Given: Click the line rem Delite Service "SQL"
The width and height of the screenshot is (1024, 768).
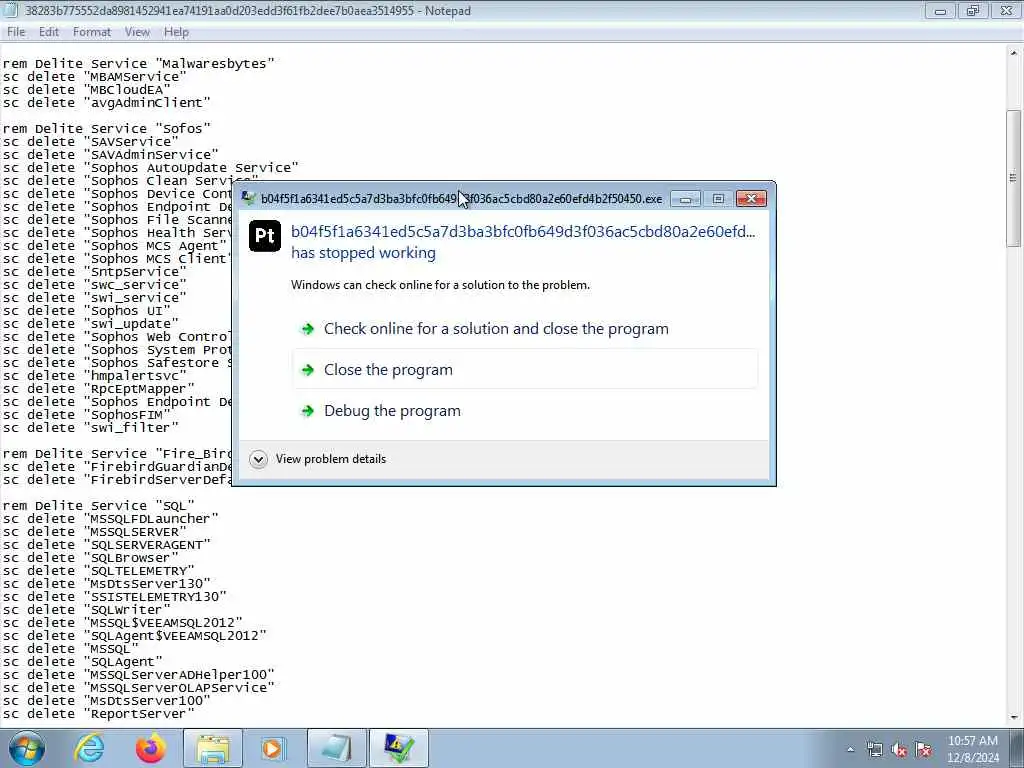Looking at the screenshot, I should click(99, 505).
